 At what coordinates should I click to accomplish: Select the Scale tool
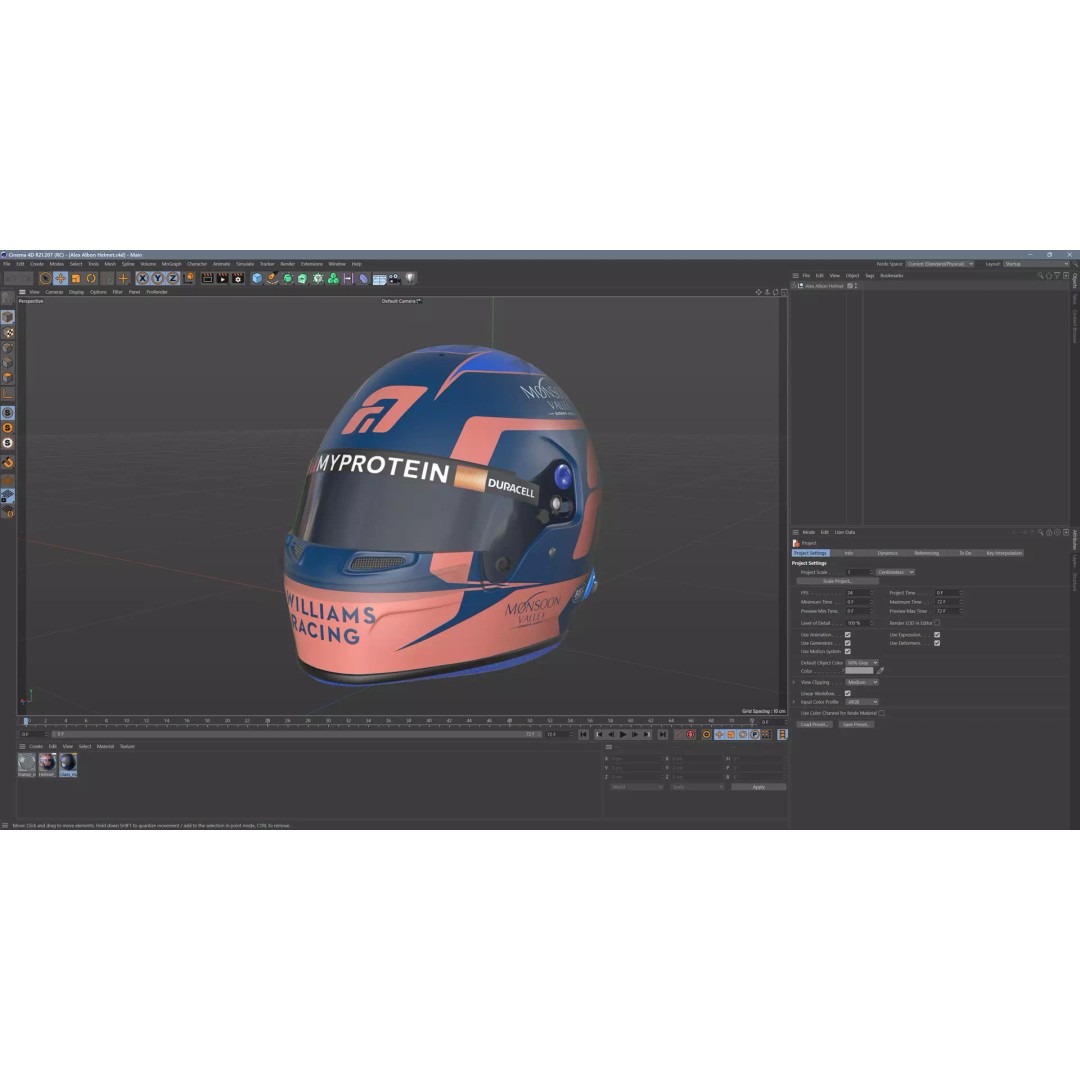pos(76,278)
